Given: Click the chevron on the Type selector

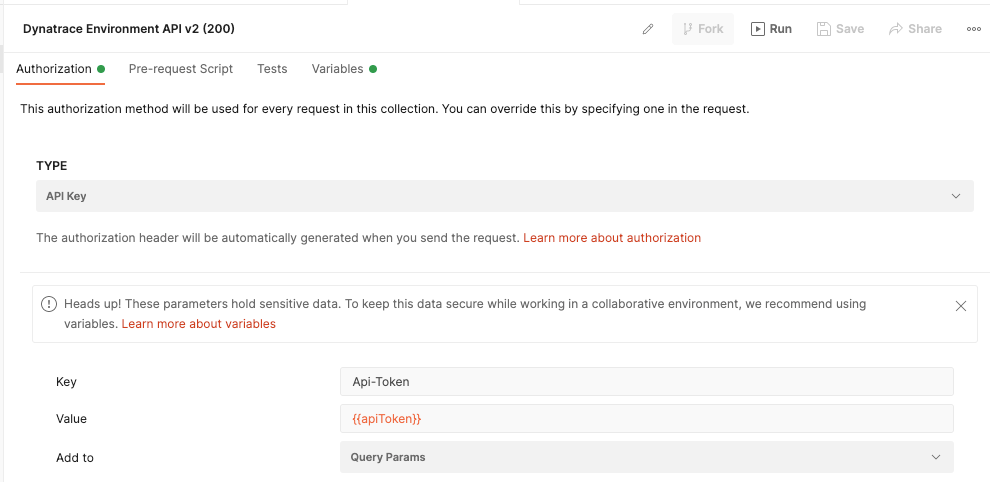Looking at the screenshot, I should click(955, 196).
